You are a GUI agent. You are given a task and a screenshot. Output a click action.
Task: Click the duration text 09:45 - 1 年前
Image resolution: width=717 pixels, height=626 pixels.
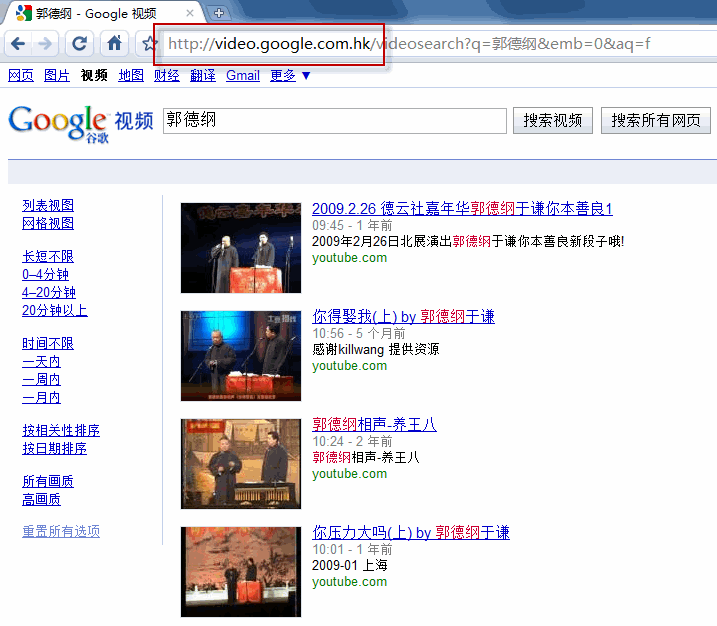pos(352,225)
